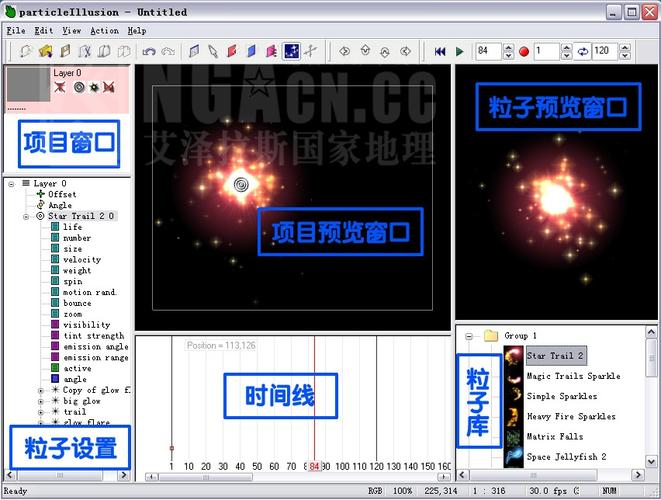Click the Undo arrow icon
The width and height of the screenshot is (661, 500).
(149, 51)
